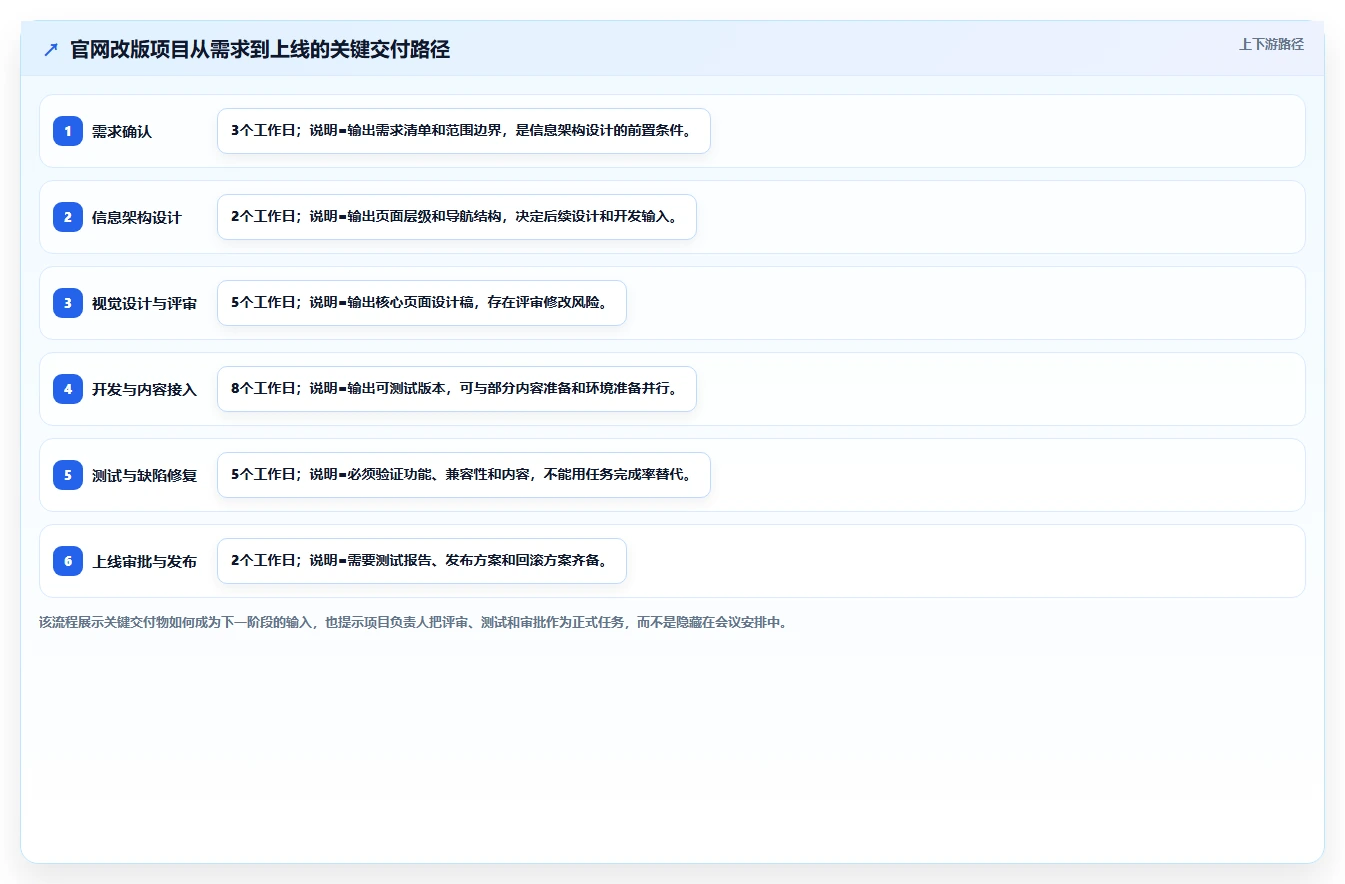The height and width of the screenshot is (884, 1345).
Task: Select the 上线审批与发布 step label
Action: pyautogui.click(x=145, y=561)
